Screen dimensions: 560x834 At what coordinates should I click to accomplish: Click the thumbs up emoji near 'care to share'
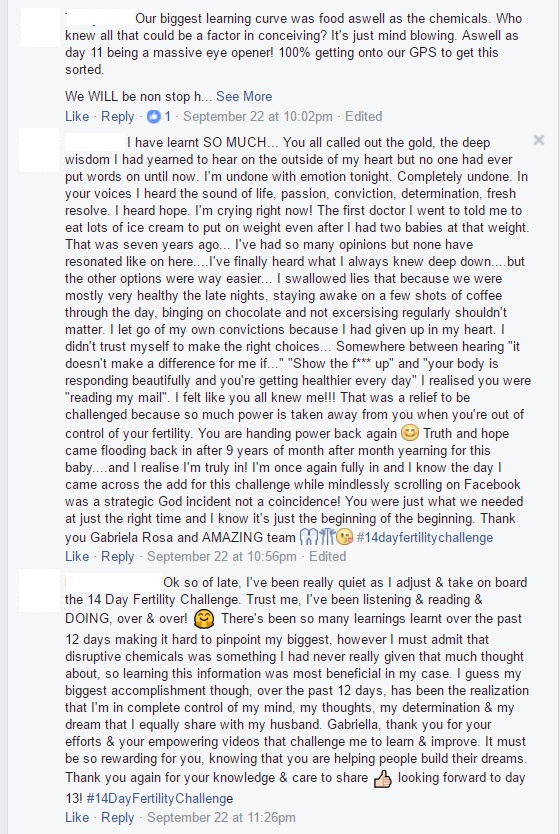point(382,779)
